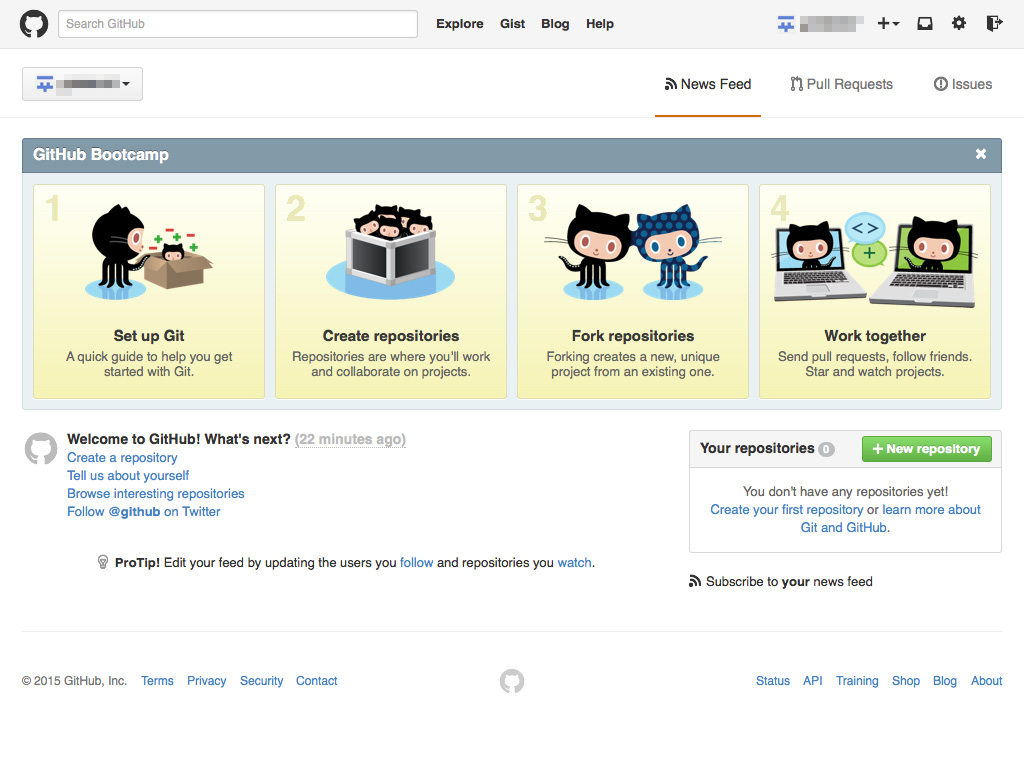The width and height of the screenshot is (1024, 768).
Task: Open Browse interesting repositories link
Action: [x=155, y=493]
